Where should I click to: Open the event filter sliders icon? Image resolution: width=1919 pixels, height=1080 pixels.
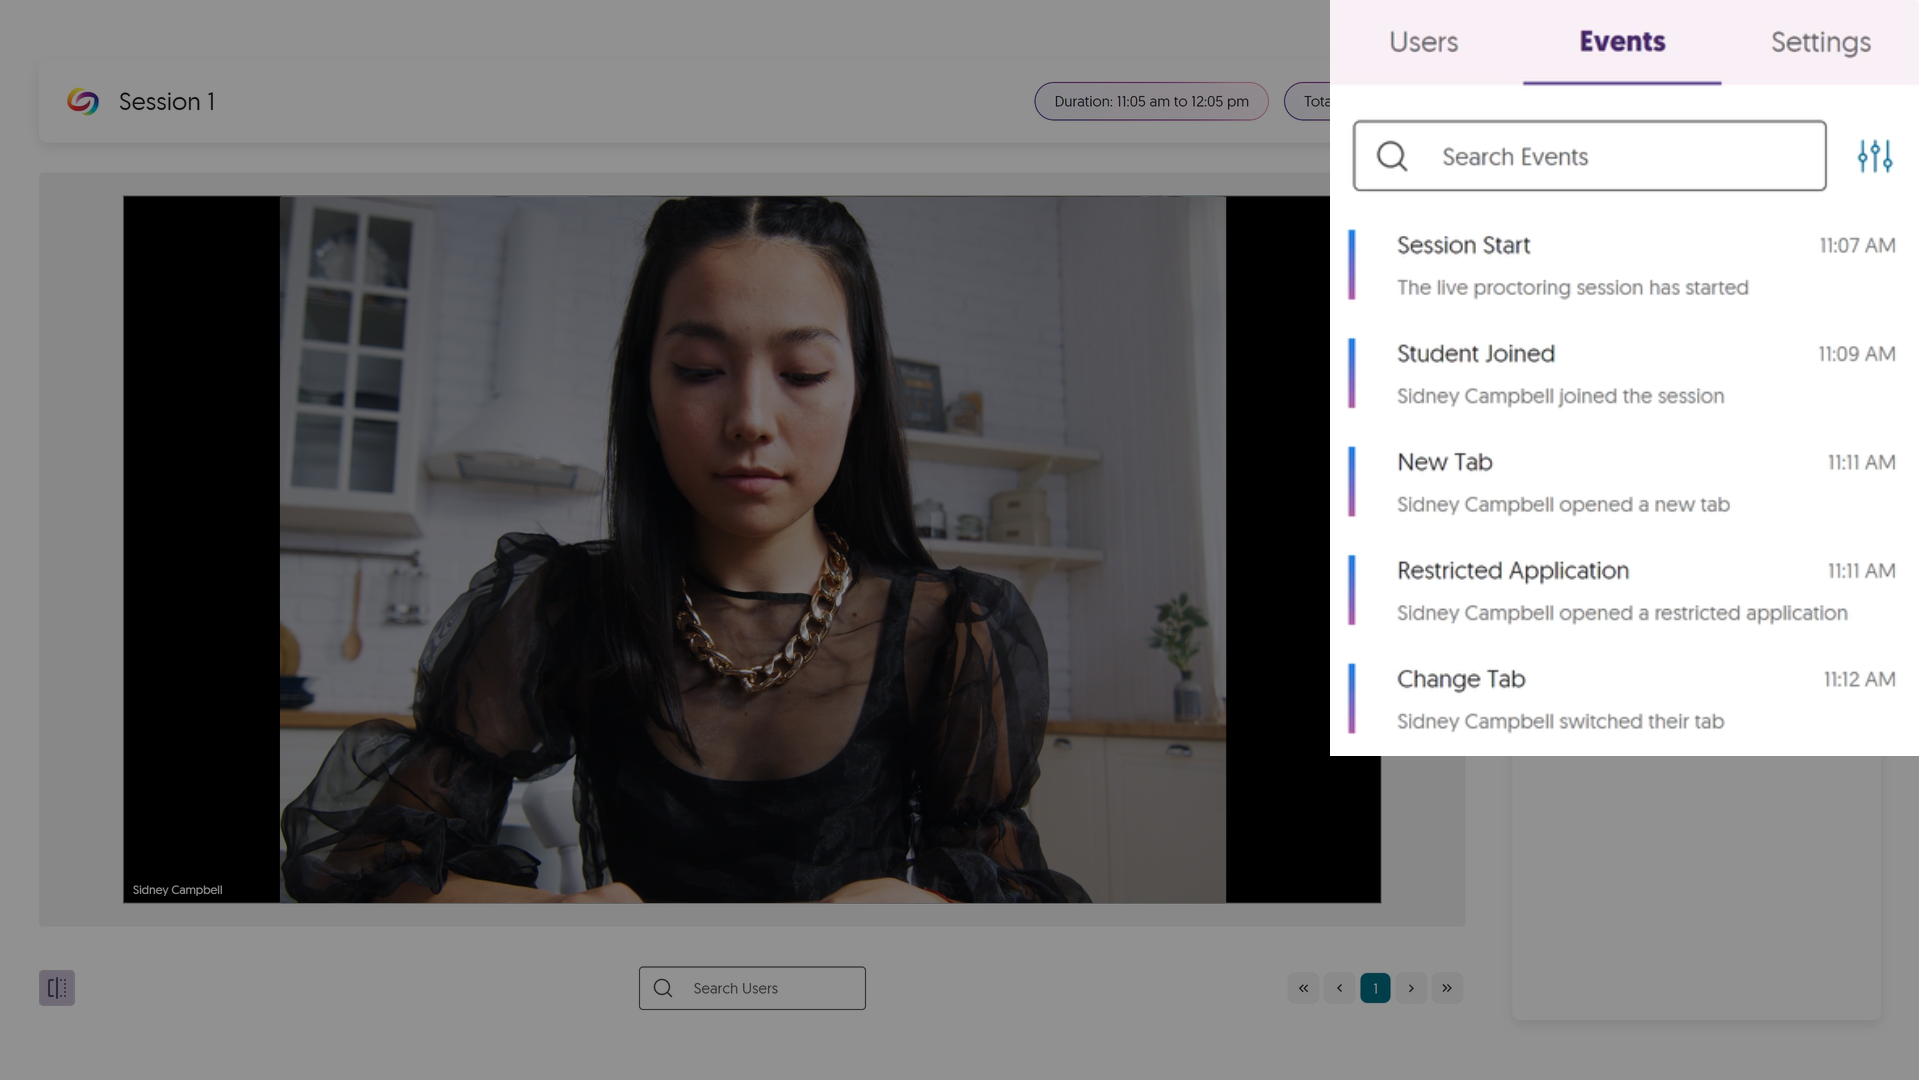pyautogui.click(x=1874, y=156)
